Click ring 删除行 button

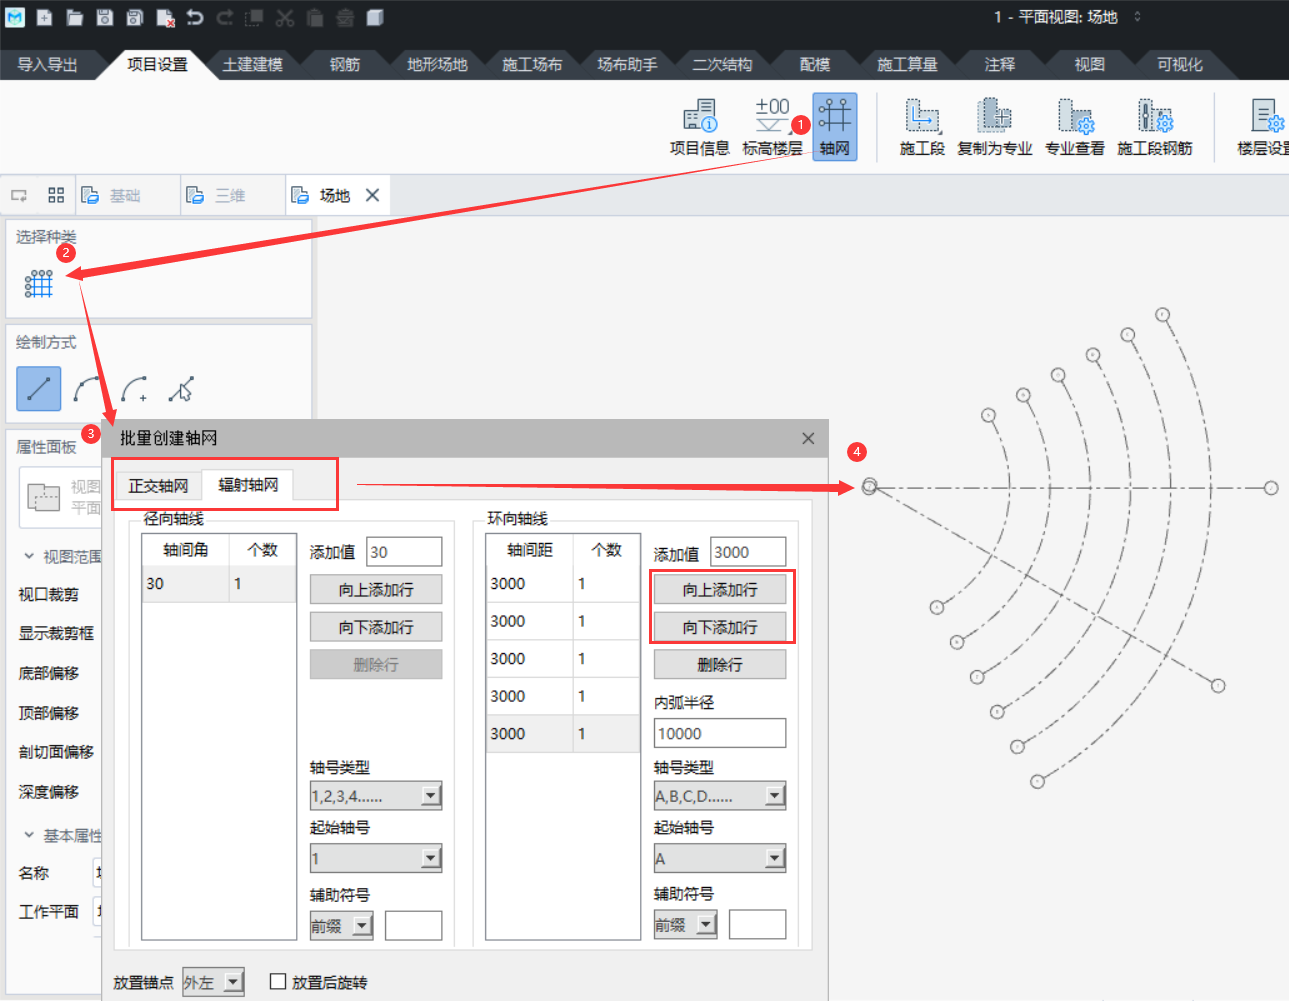tap(720, 665)
